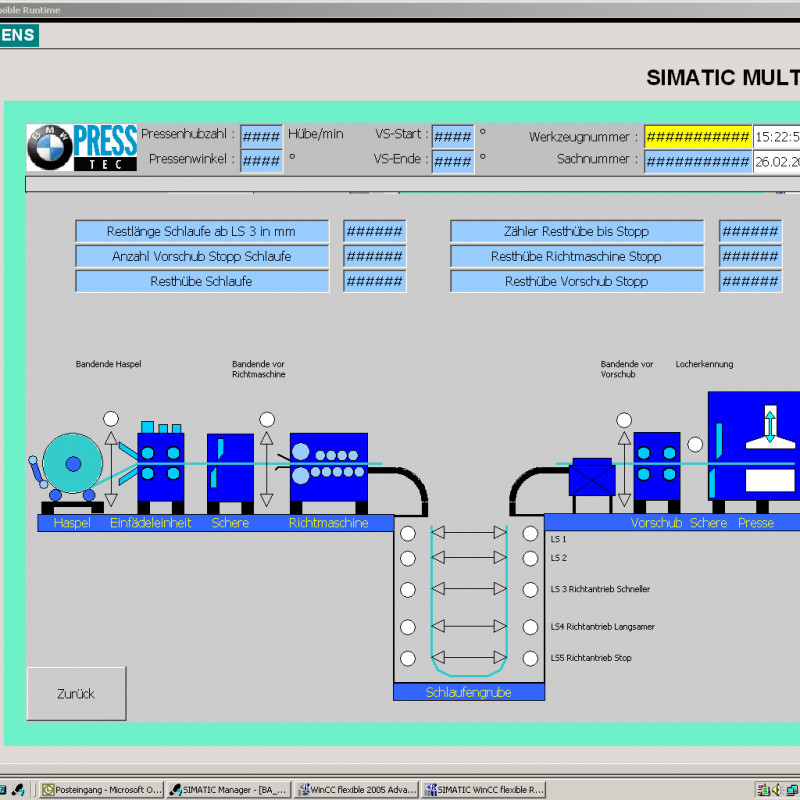Viewport: 800px width, 800px height.
Task: Select value field beside Resthübe Schlaufe
Action: (x=374, y=281)
